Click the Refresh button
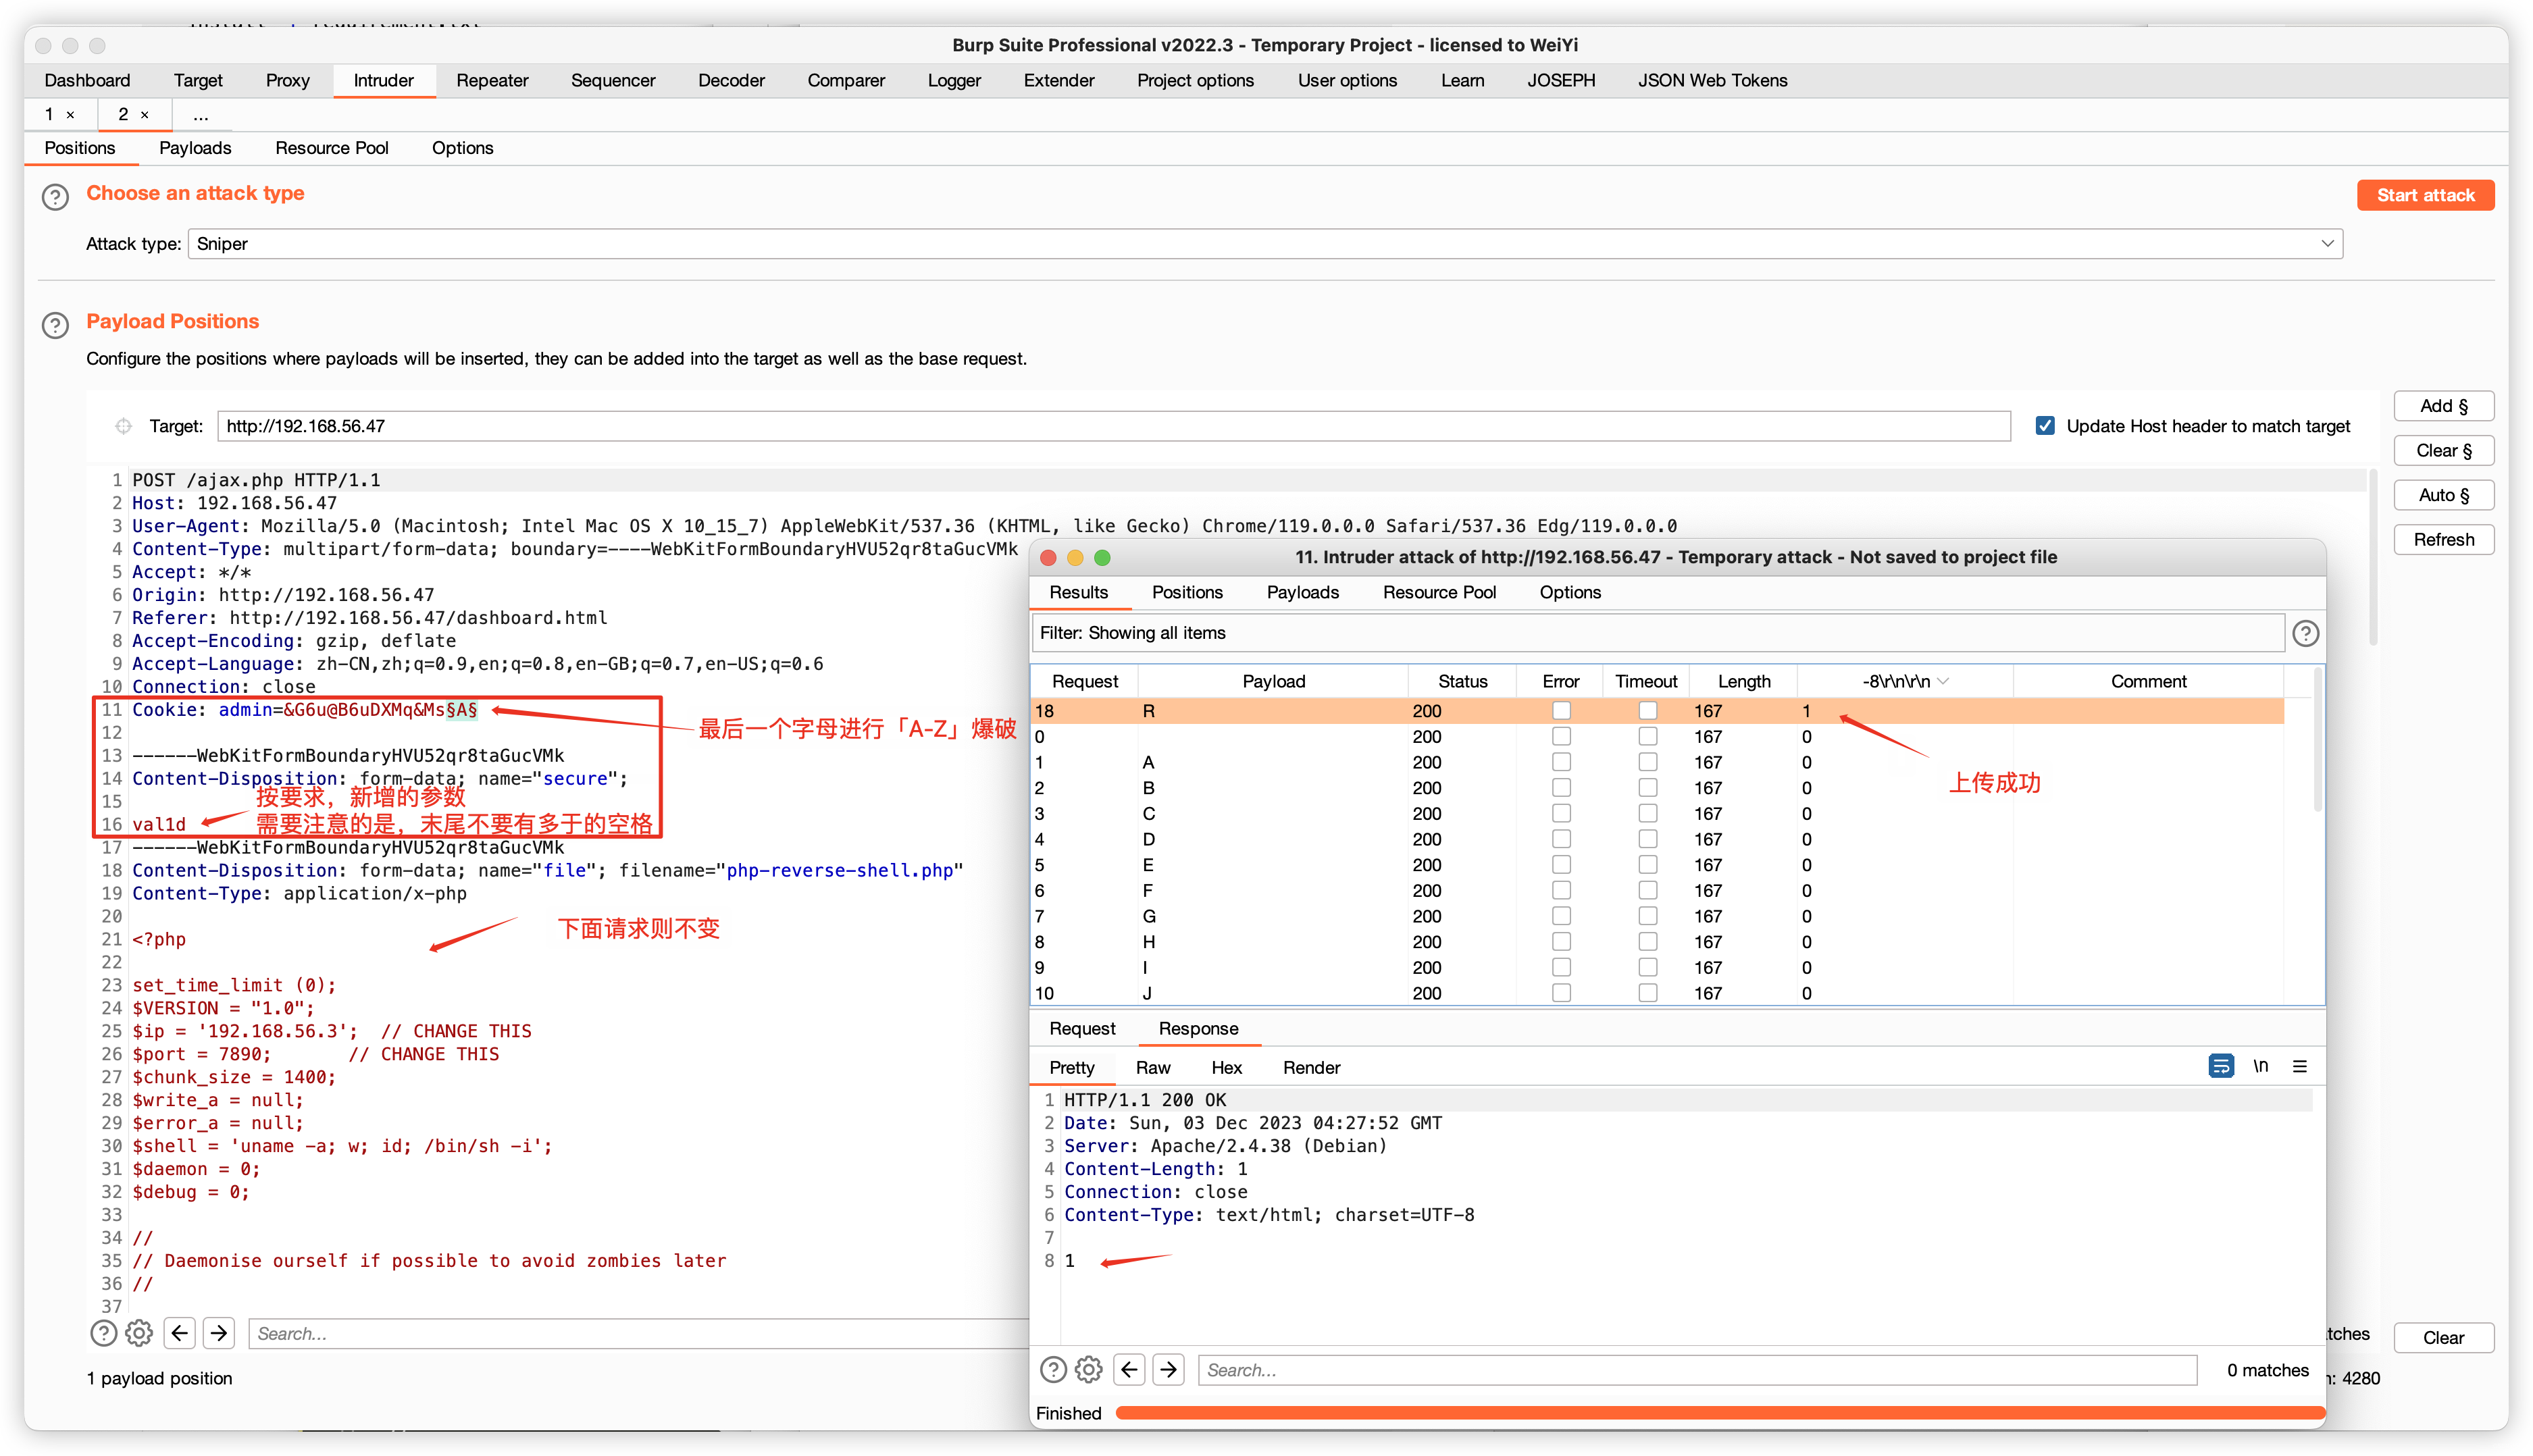The image size is (2533, 1456). (x=2443, y=539)
